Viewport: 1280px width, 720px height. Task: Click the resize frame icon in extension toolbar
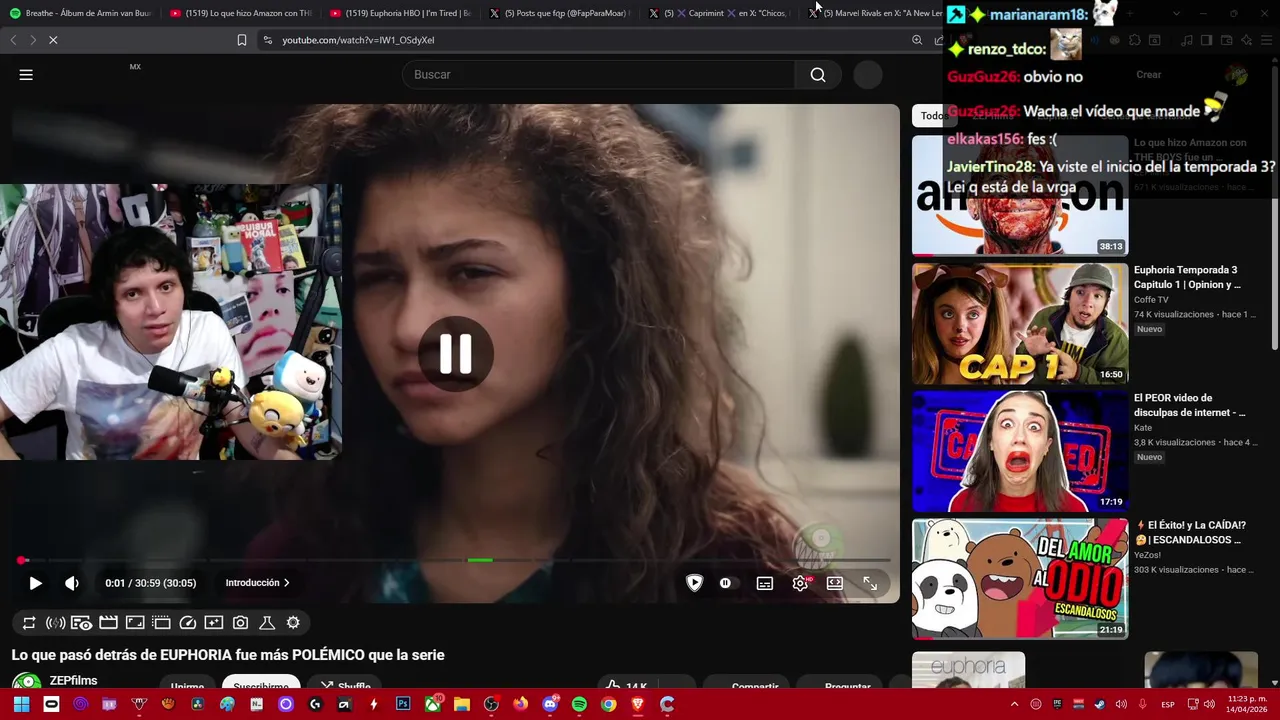point(135,623)
